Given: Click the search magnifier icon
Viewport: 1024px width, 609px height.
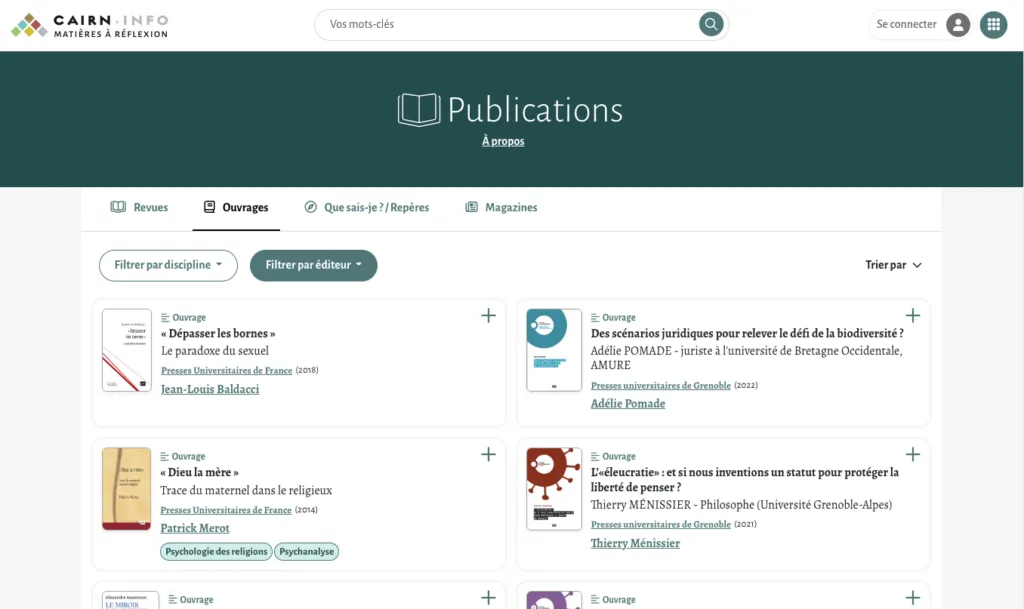Looking at the screenshot, I should coord(711,24).
